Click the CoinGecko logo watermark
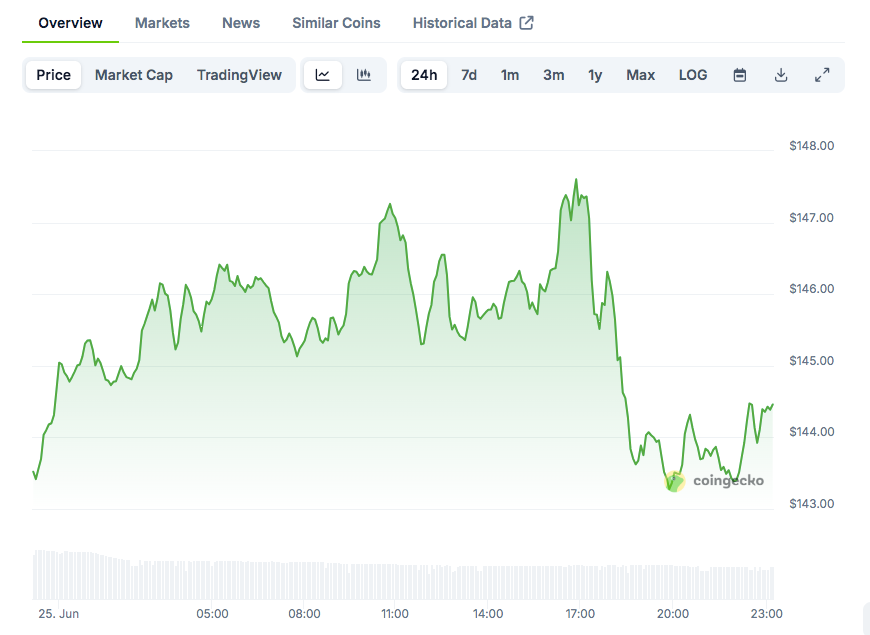This screenshot has height=635, width=870. click(x=715, y=481)
